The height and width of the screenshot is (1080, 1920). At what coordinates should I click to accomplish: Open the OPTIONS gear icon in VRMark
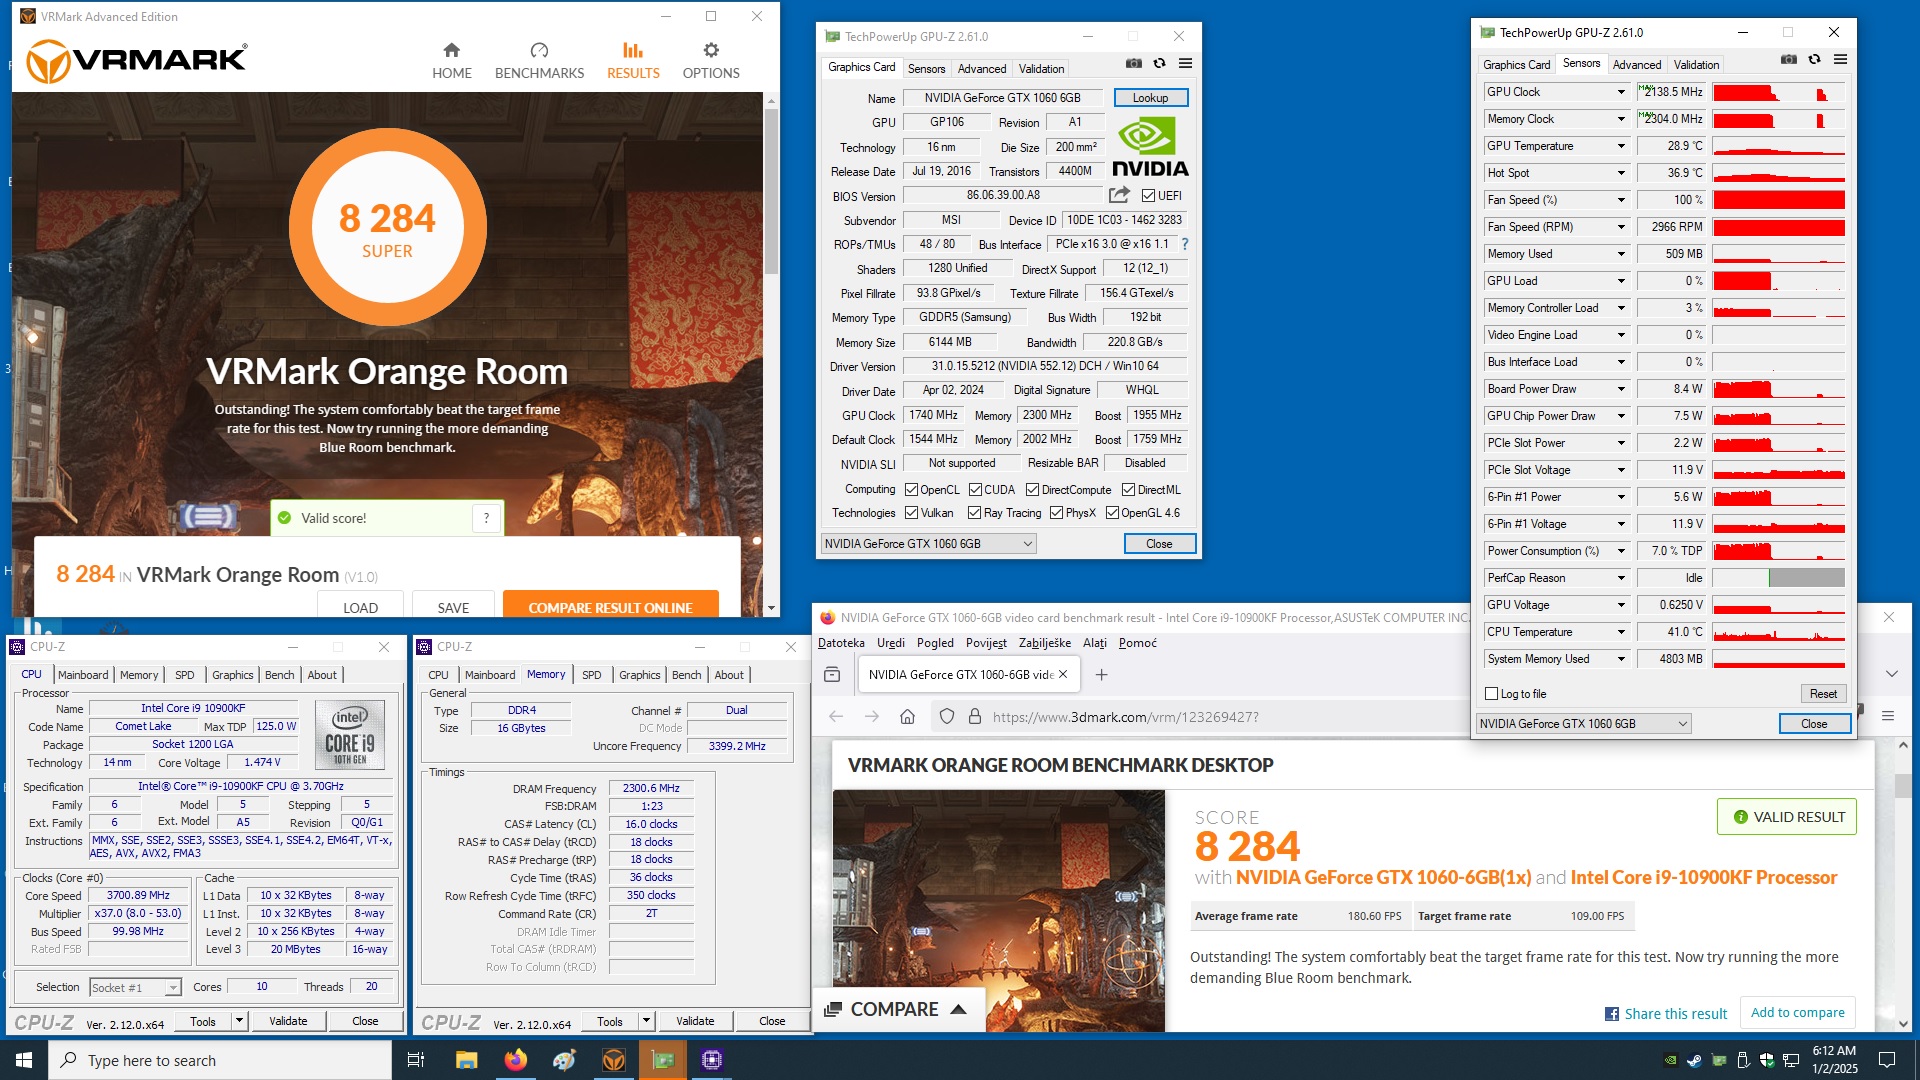[x=711, y=50]
